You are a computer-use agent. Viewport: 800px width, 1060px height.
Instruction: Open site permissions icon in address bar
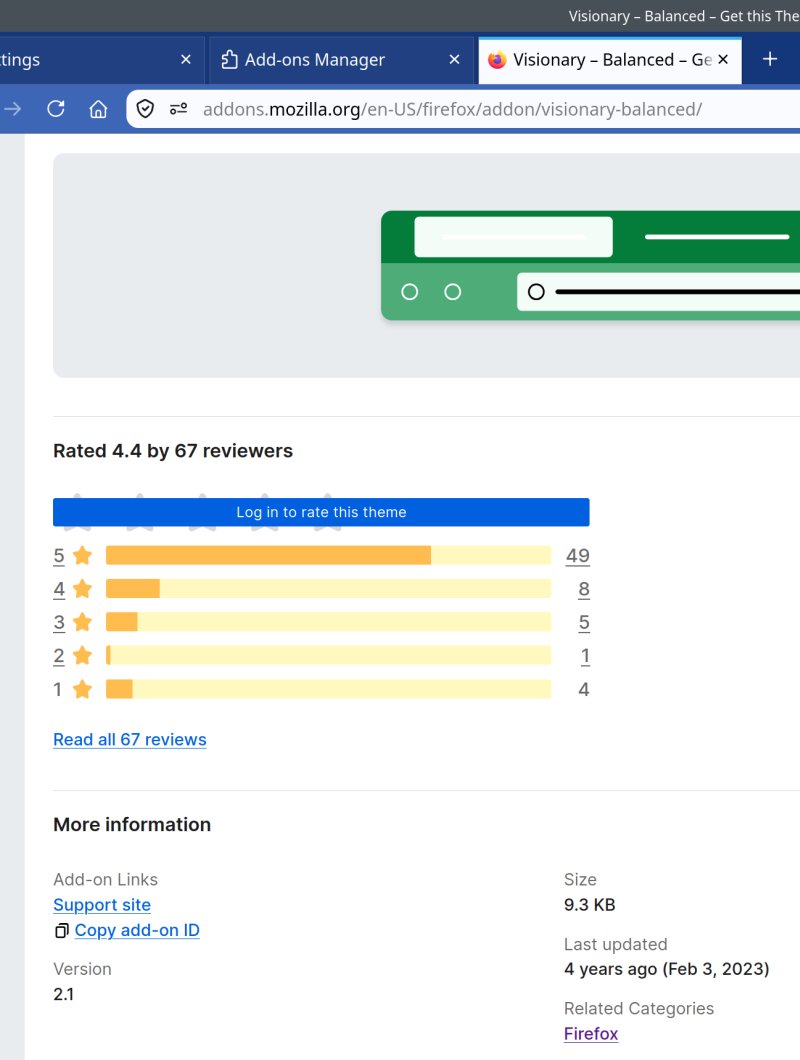179,109
